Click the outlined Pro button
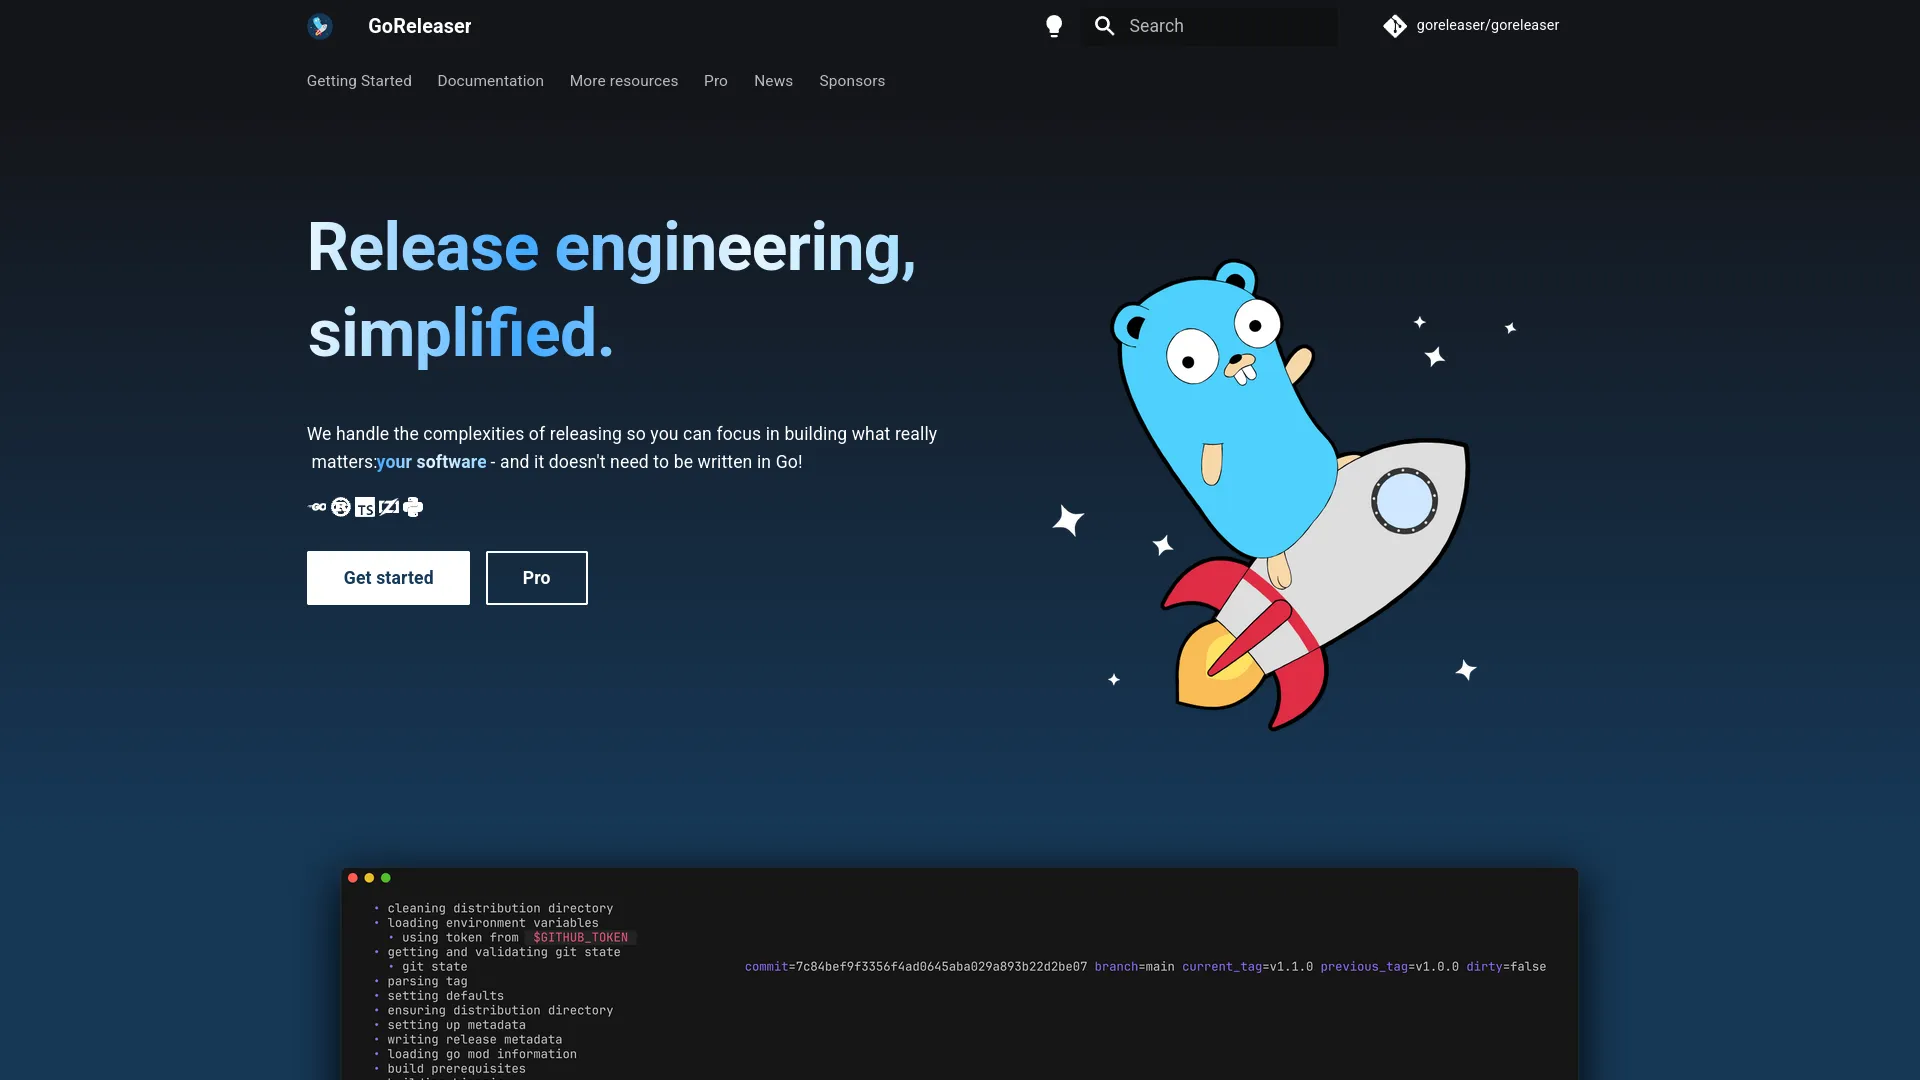This screenshot has width=1920, height=1080. click(537, 578)
